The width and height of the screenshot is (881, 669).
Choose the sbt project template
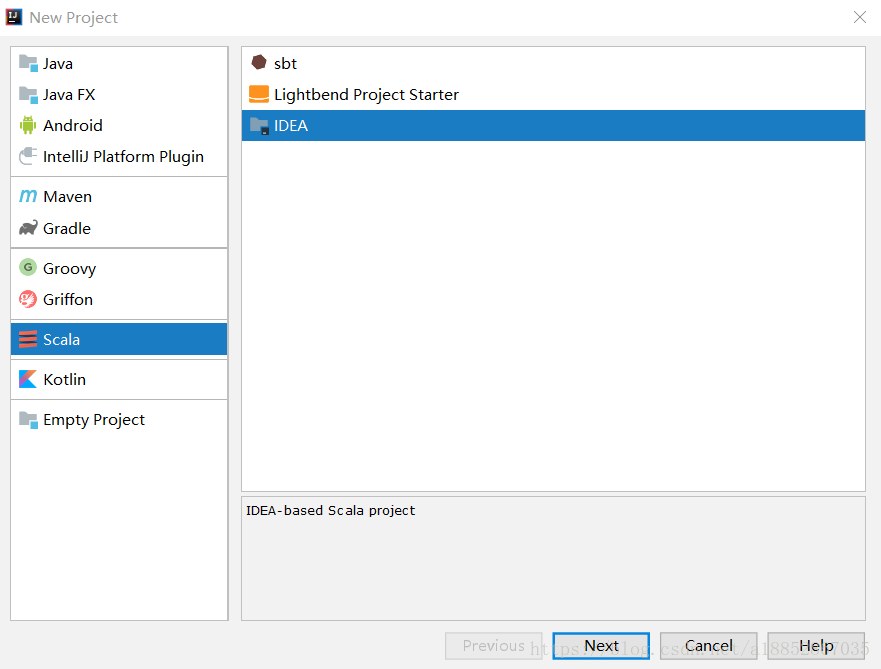point(553,63)
